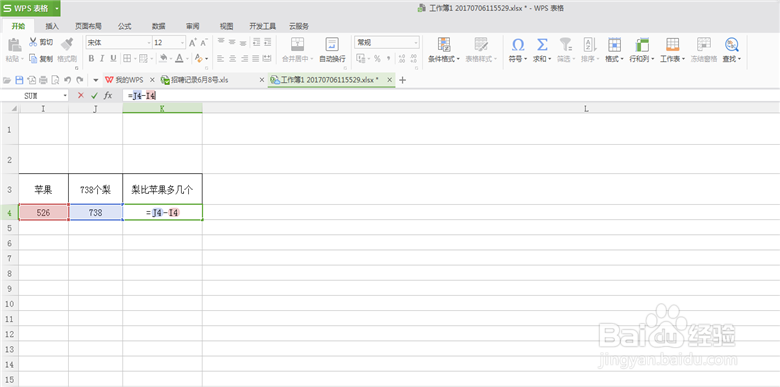Toggle Underline formatting
This screenshot has width=780, height=387.
click(x=113, y=59)
